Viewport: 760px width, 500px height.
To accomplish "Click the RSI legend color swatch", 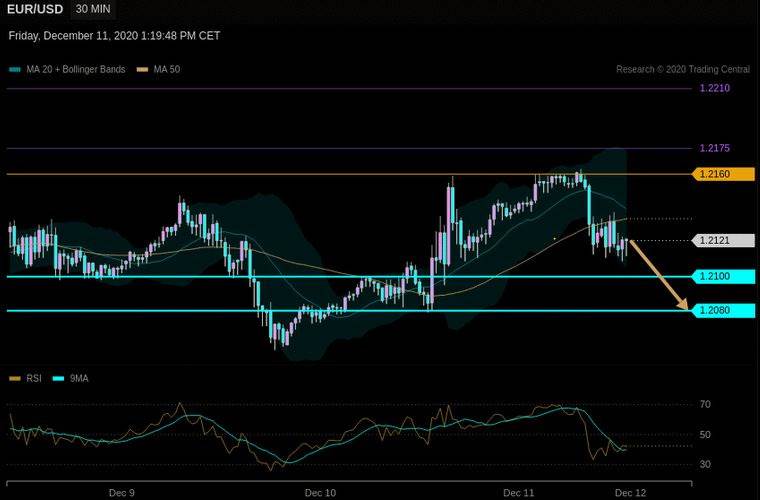I will tap(15, 378).
